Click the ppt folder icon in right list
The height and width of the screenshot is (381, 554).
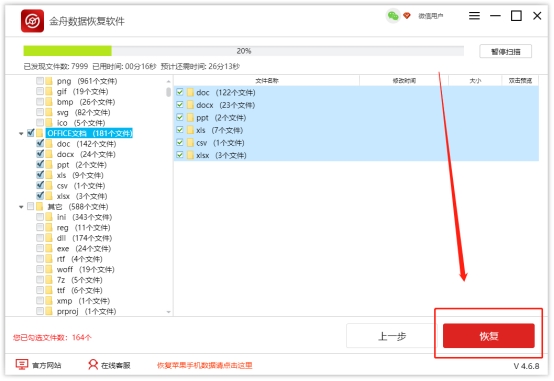(x=190, y=118)
